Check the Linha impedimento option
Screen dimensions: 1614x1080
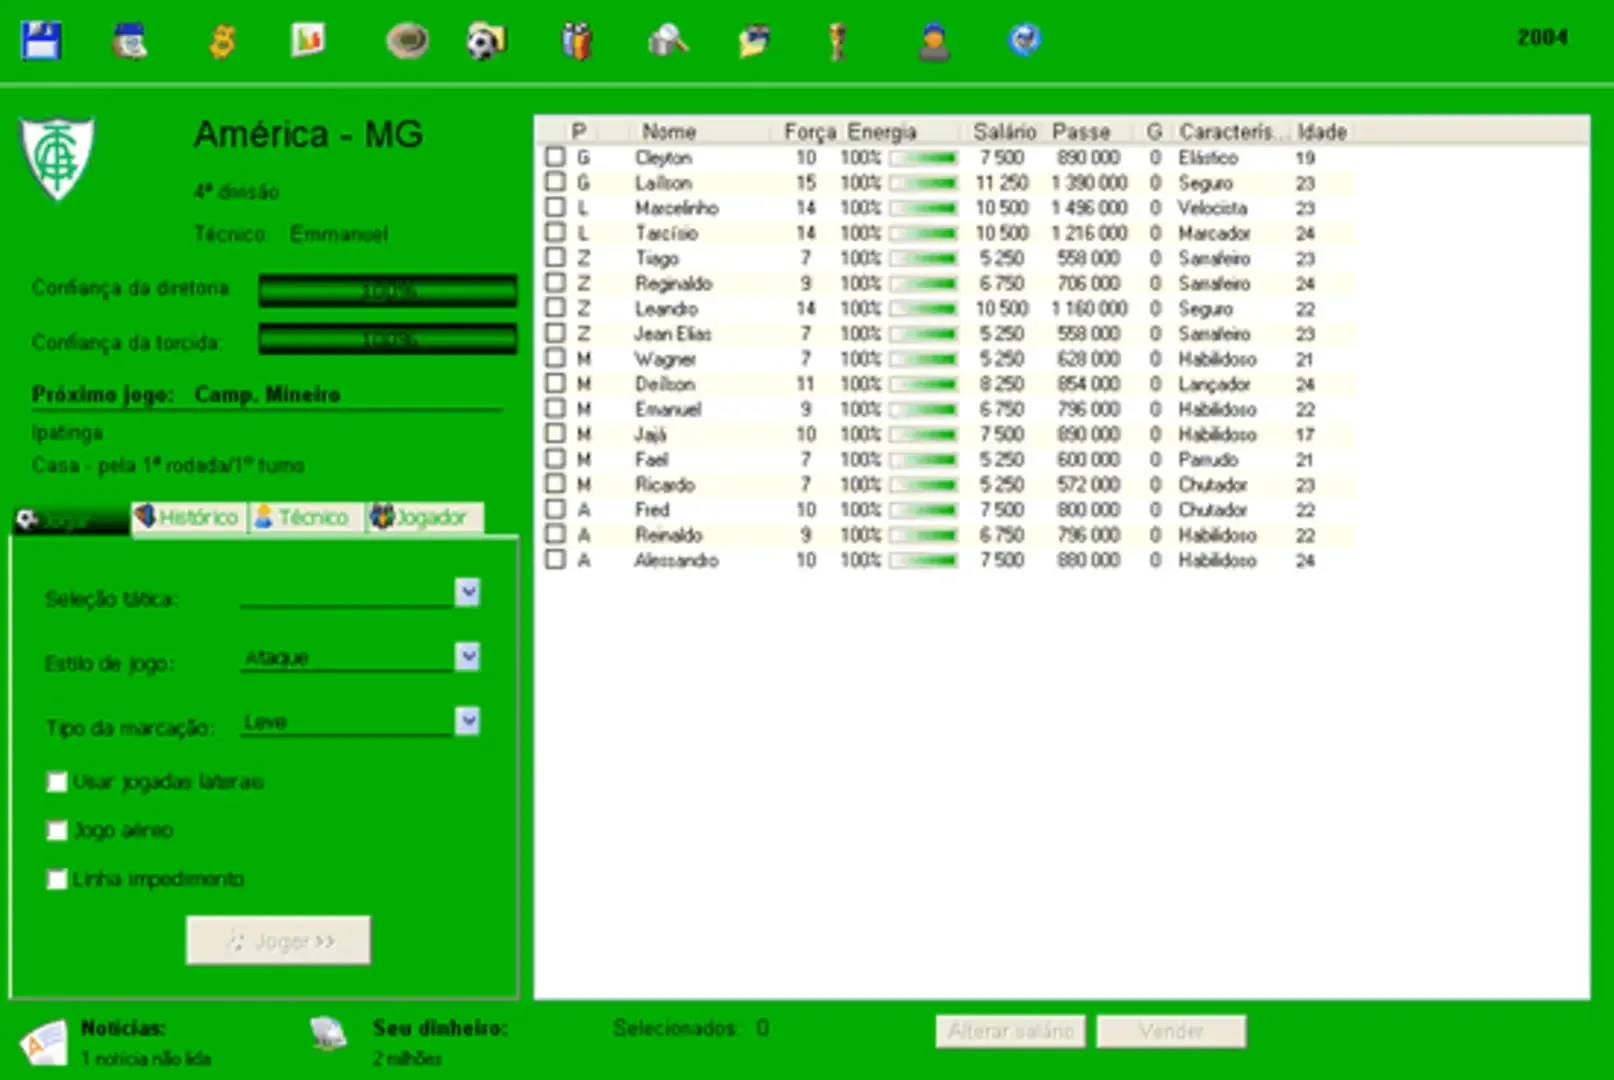pos(57,880)
